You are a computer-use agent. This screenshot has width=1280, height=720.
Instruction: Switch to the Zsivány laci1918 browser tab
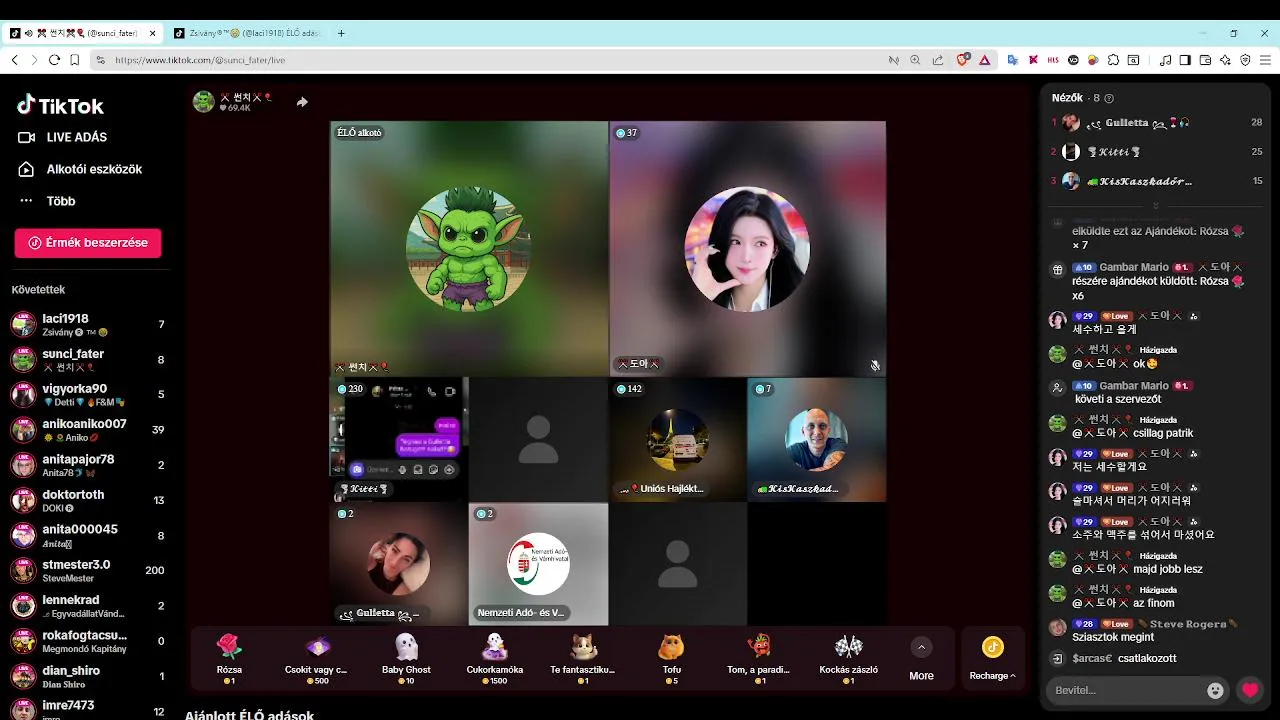[246, 33]
